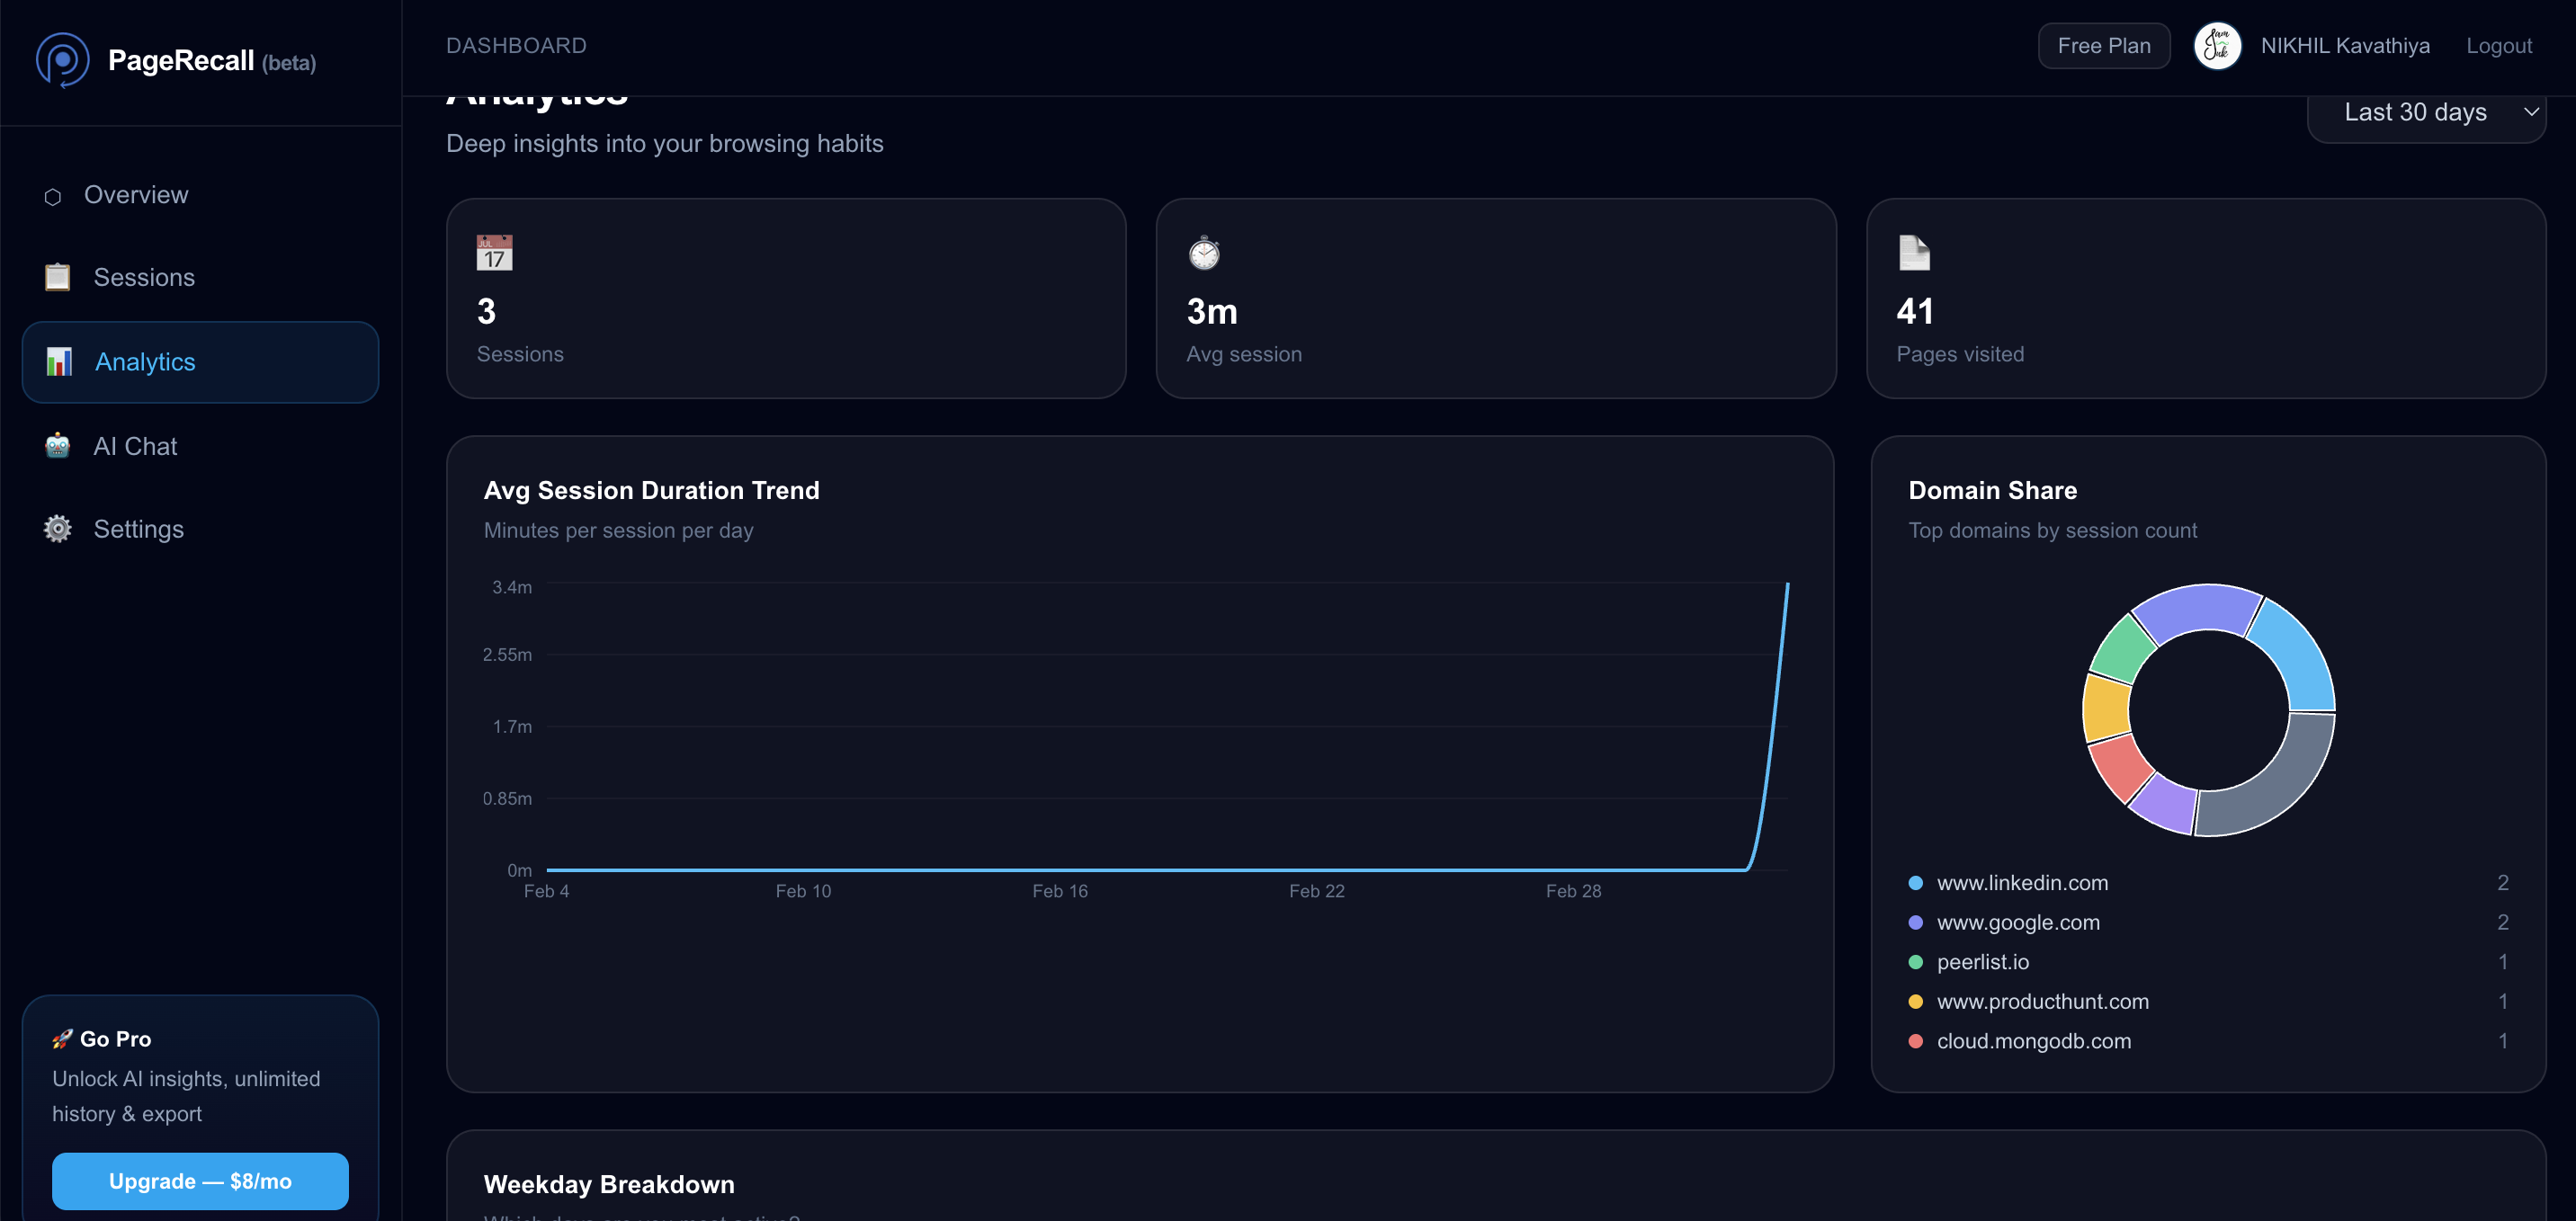Click the AI Chat robot icon
2576x1221 pixels.
coord(57,446)
